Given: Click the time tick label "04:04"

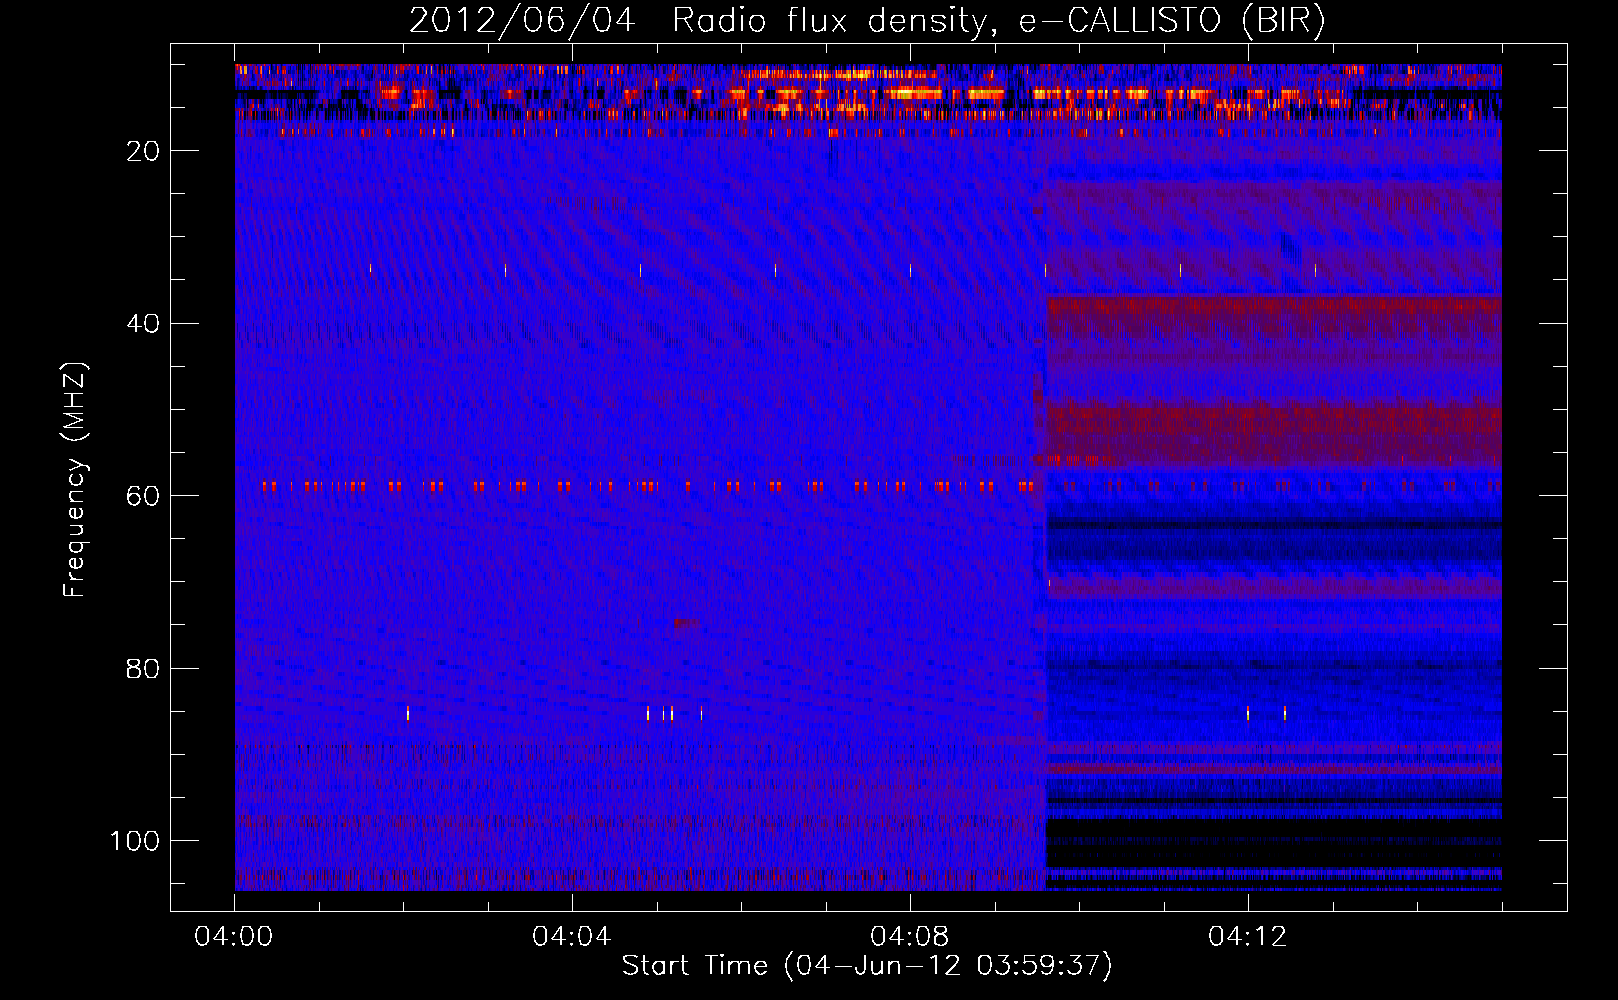Looking at the screenshot, I should click(572, 937).
